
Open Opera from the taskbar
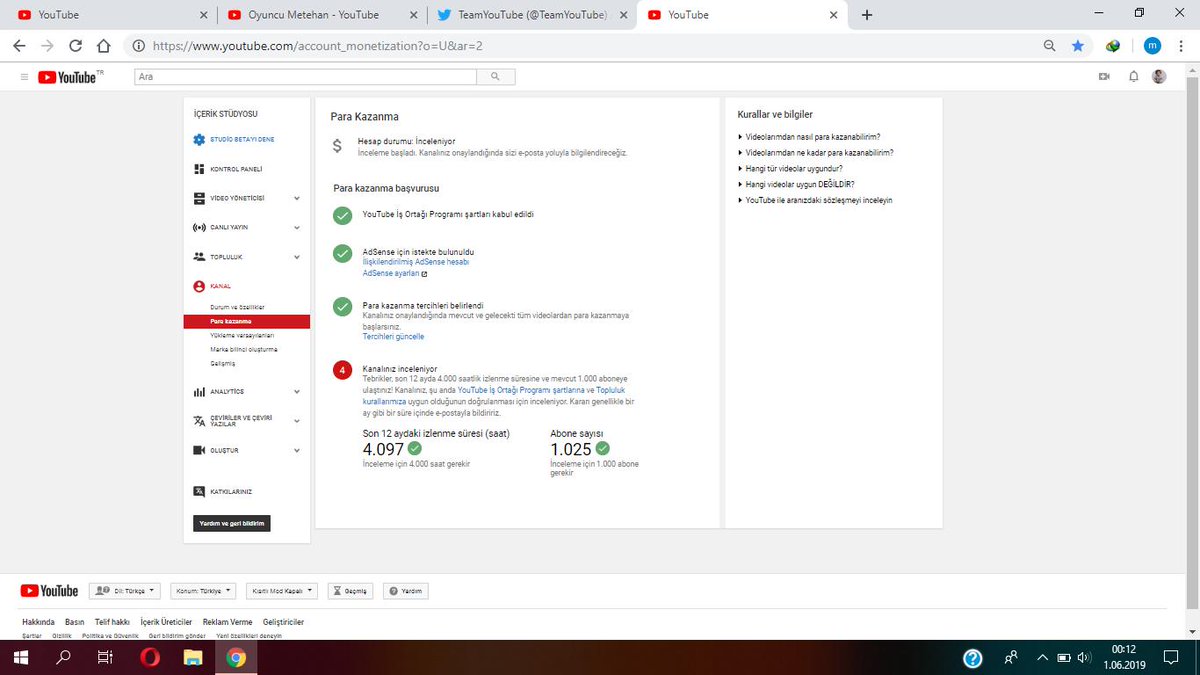tap(150, 658)
